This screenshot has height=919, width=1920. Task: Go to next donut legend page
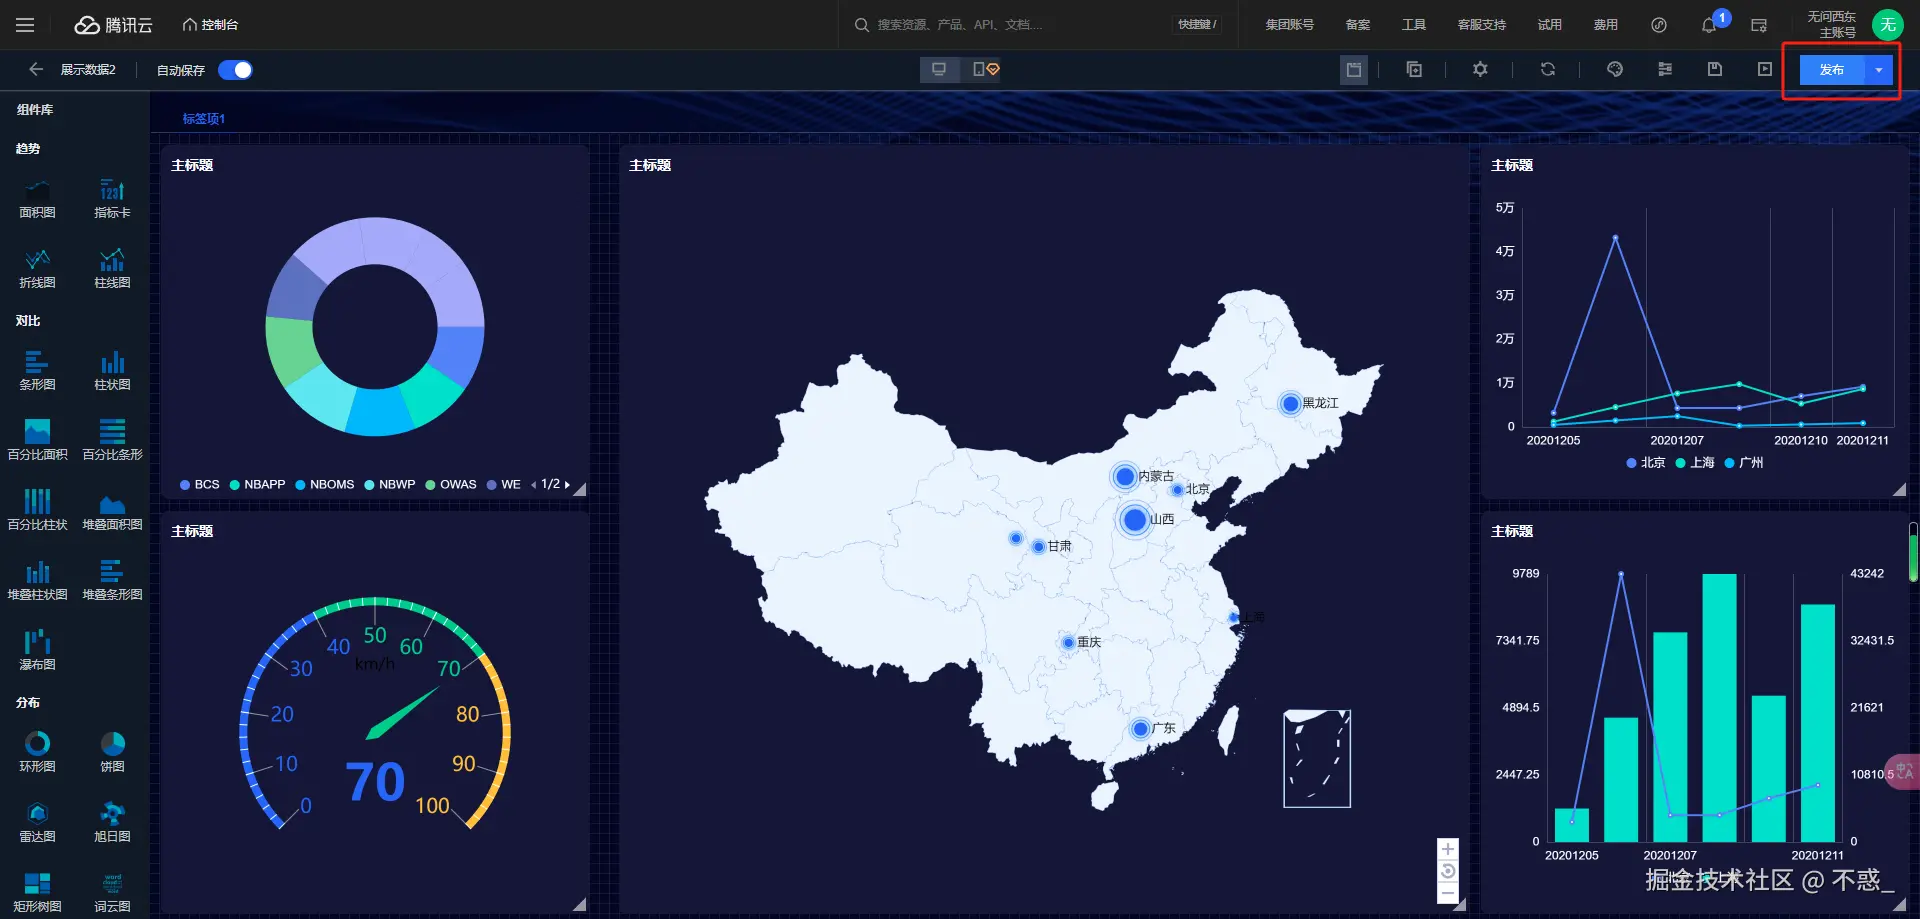pos(567,484)
